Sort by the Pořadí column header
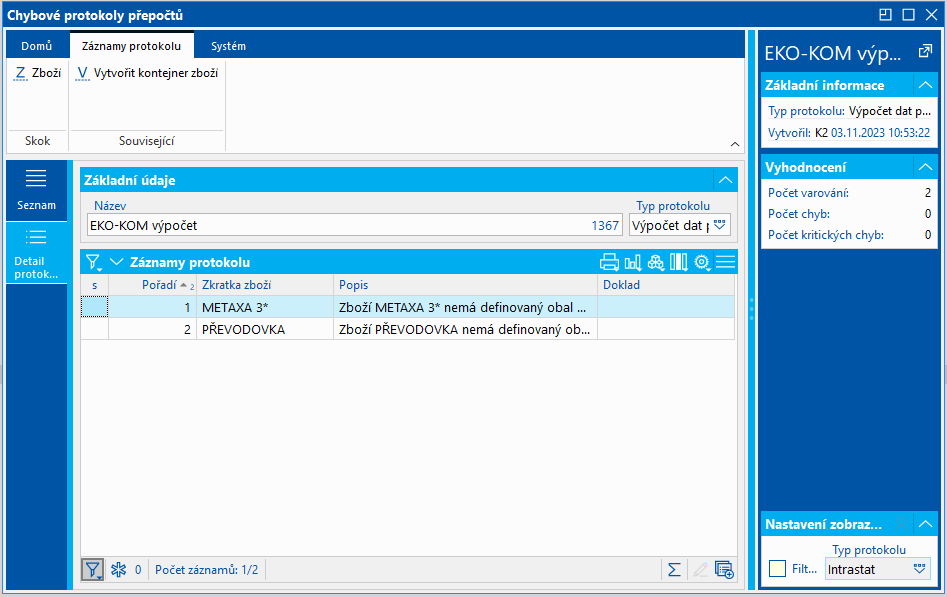 click(x=153, y=285)
